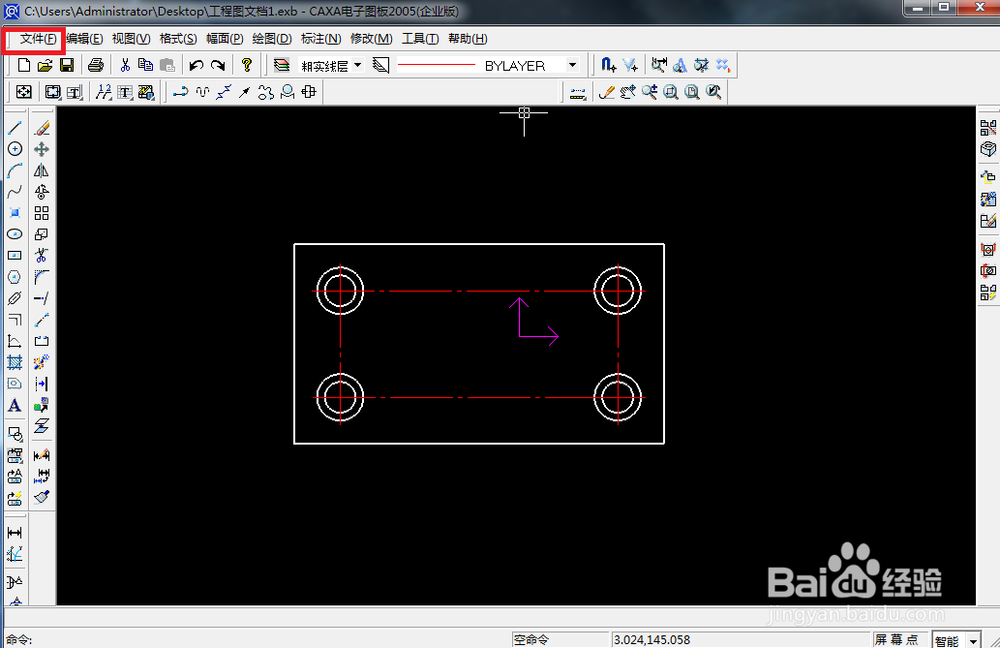Save the drawing with the floppy disk icon
The image size is (1000, 648).
point(66,65)
